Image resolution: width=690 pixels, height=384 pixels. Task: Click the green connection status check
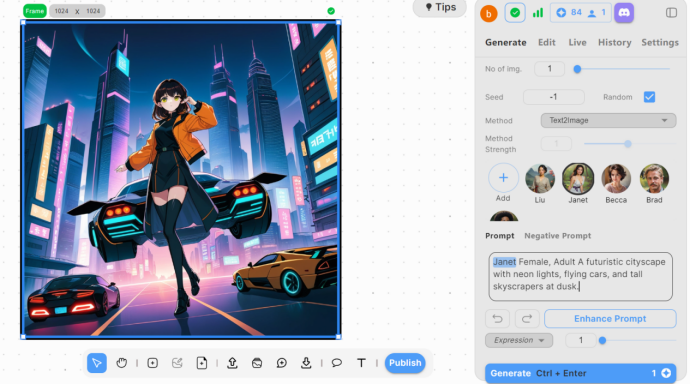[514, 13]
